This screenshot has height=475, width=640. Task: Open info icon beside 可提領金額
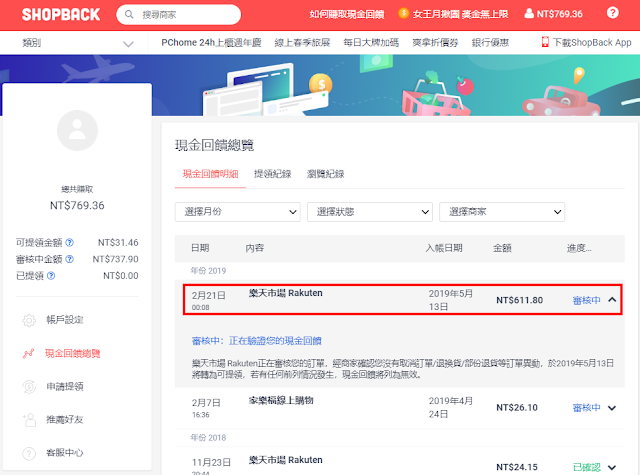coord(70,242)
